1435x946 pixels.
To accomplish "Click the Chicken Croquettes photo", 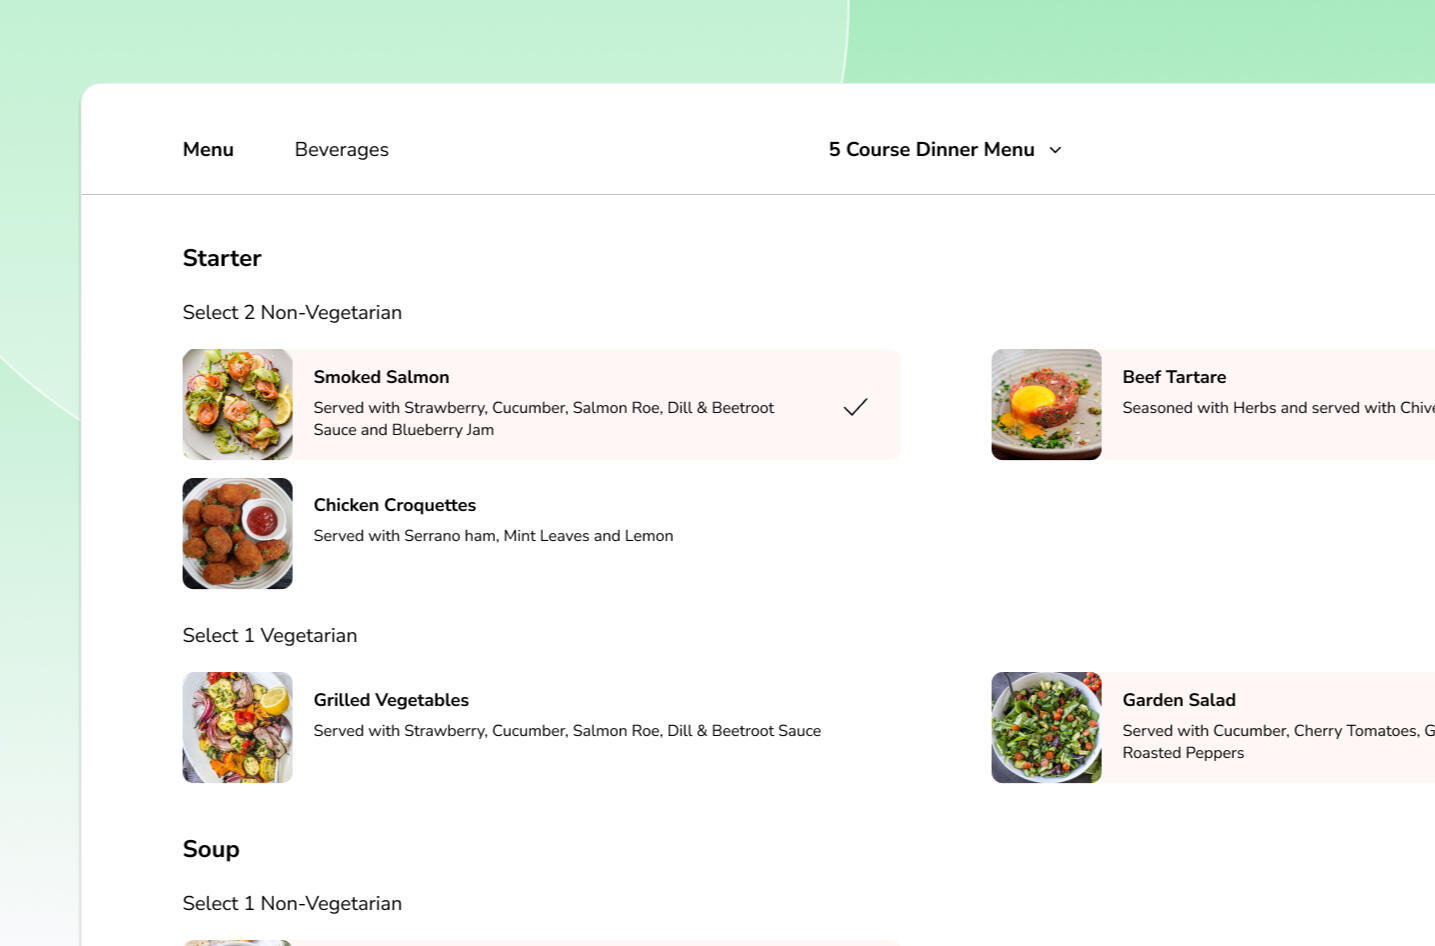I will coord(238,533).
